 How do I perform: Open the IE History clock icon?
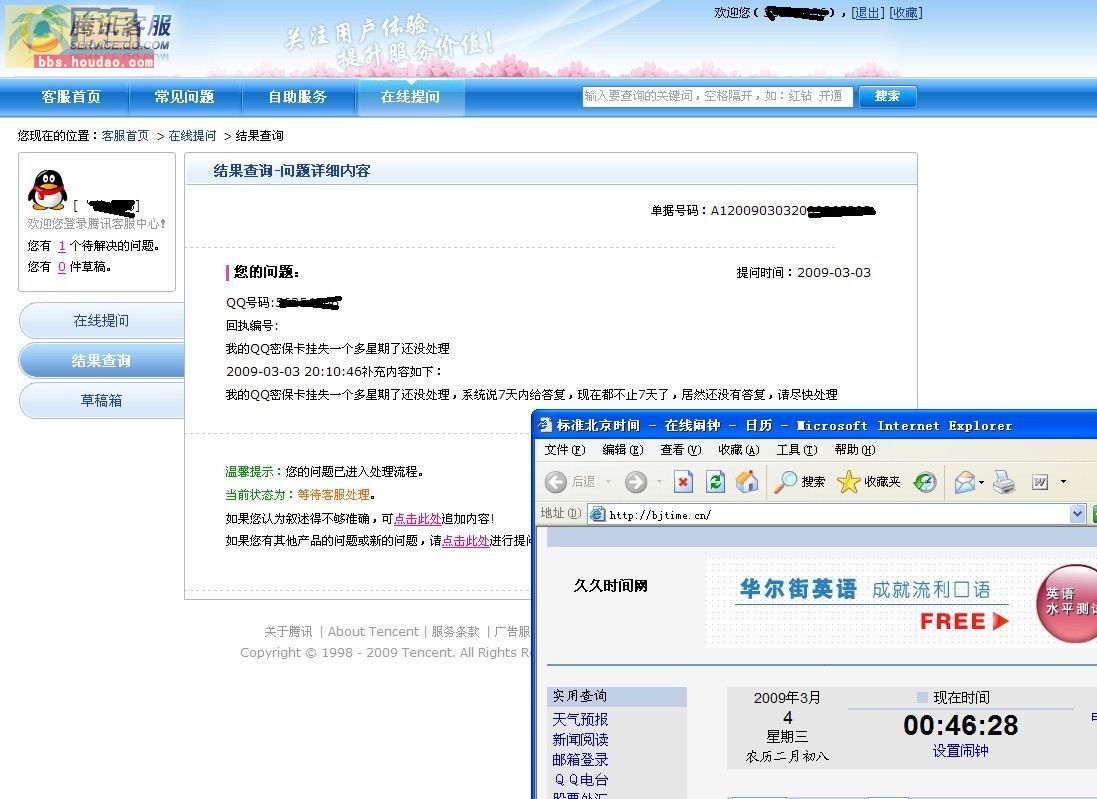[x=925, y=482]
